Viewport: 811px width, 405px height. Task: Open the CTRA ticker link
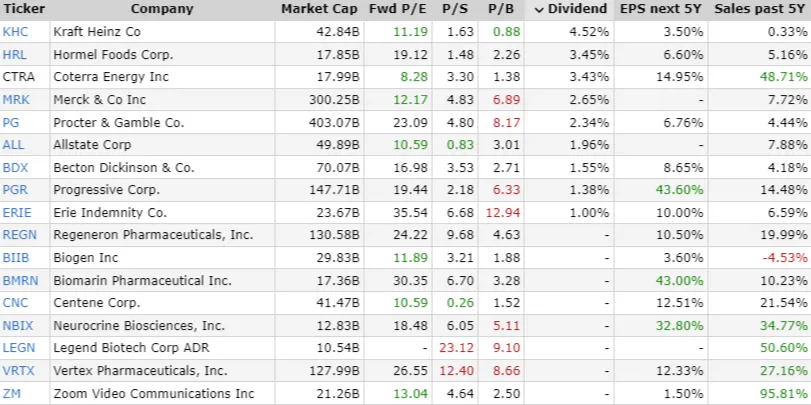(x=19, y=77)
